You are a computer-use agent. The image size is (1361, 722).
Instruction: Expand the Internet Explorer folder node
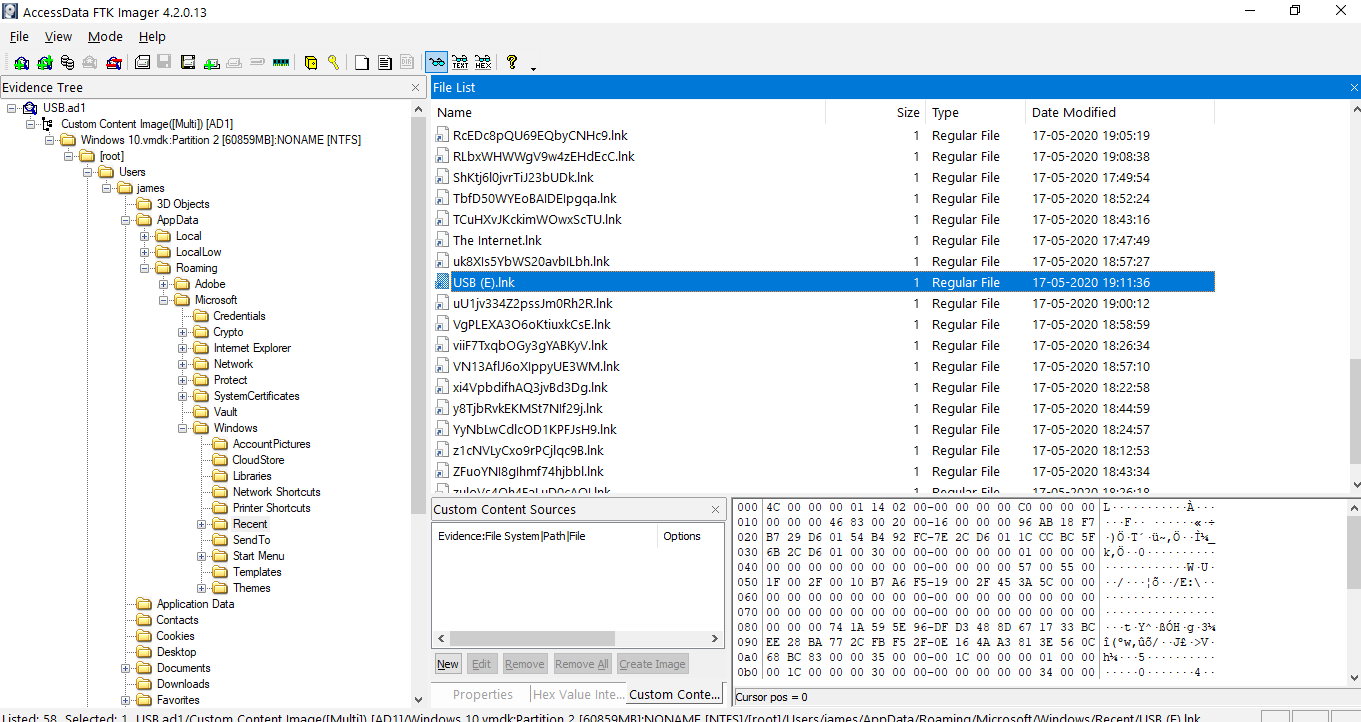pos(183,348)
